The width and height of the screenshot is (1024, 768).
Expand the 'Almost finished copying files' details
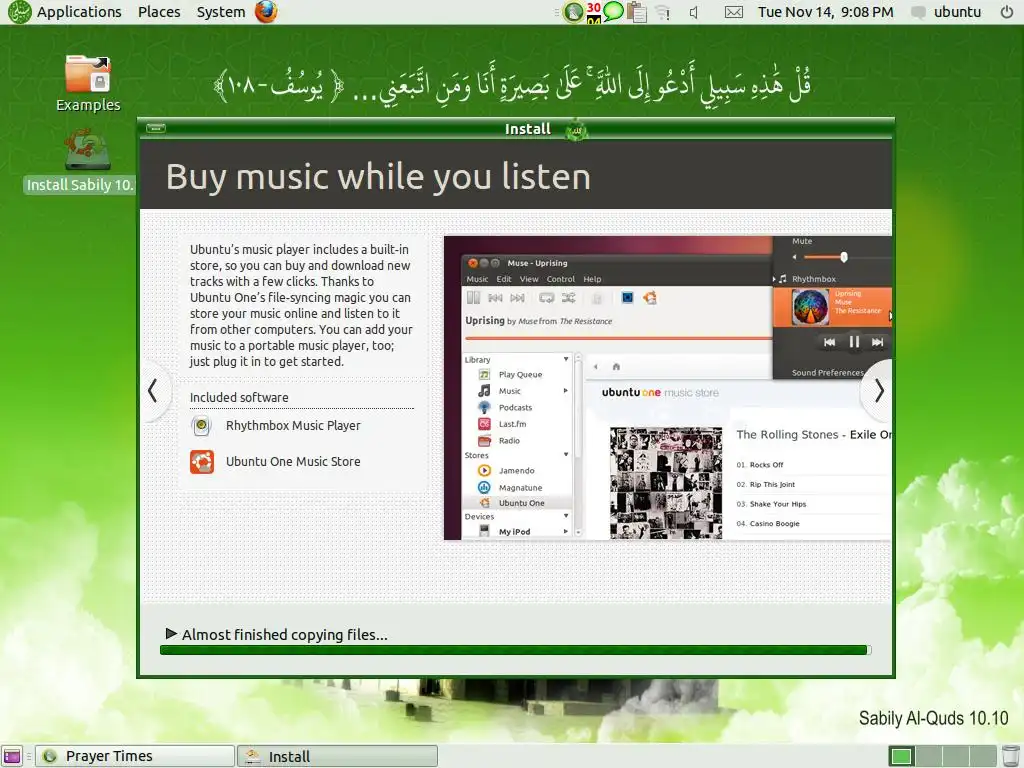(171, 633)
